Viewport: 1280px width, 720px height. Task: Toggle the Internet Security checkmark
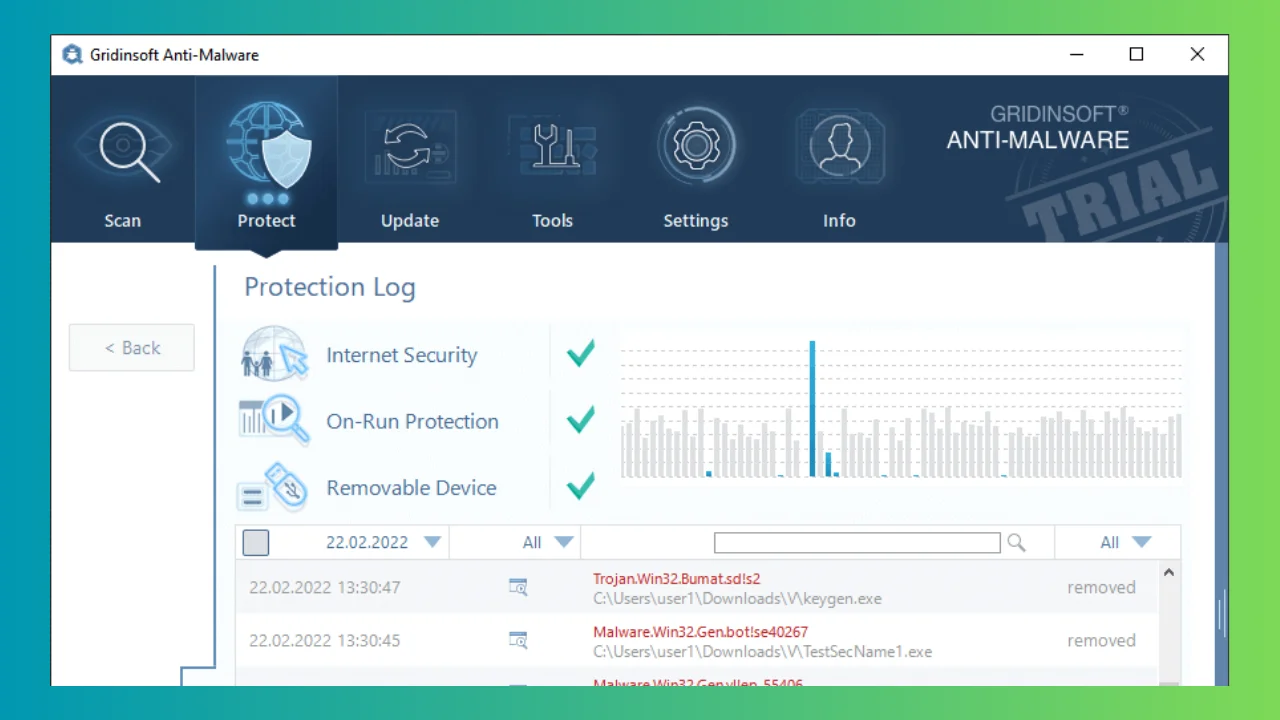(x=581, y=353)
